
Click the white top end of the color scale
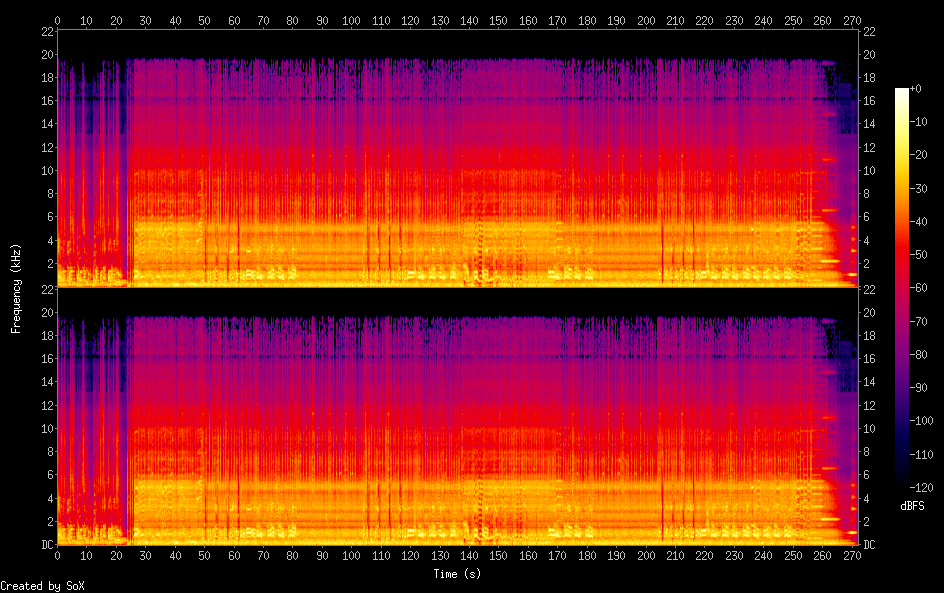point(902,92)
